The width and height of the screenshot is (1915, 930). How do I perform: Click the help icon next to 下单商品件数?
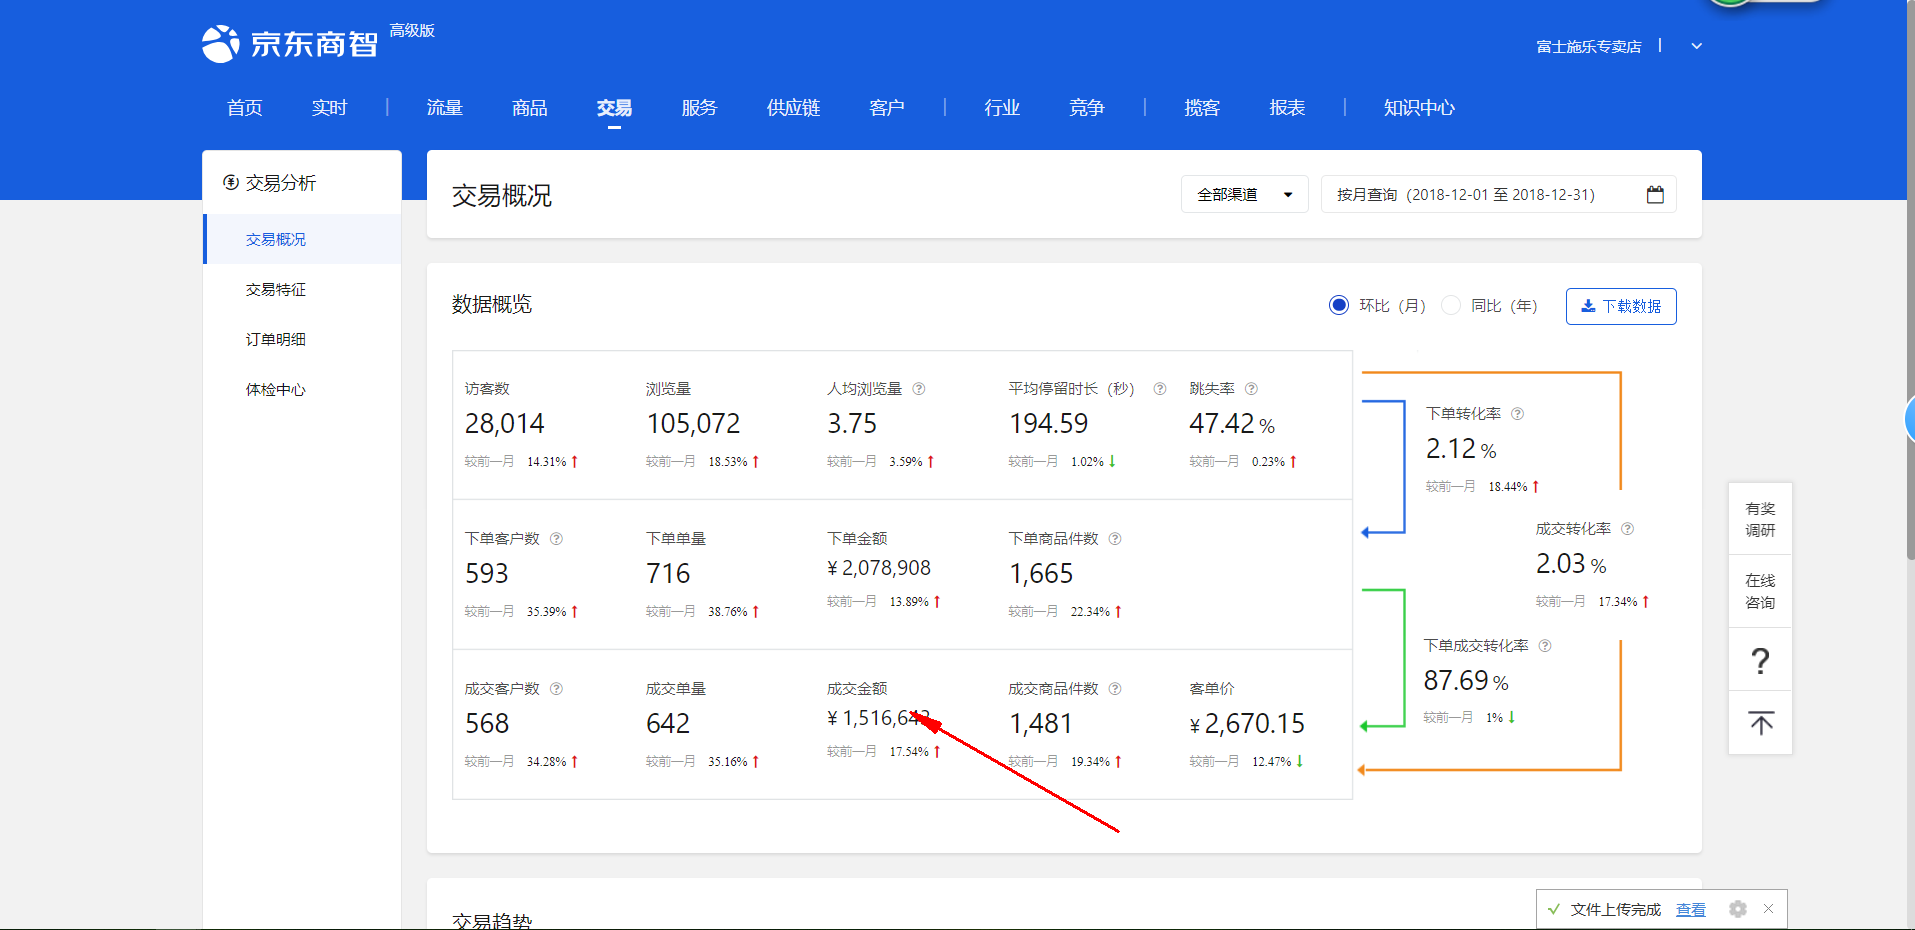[x=1115, y=539]
